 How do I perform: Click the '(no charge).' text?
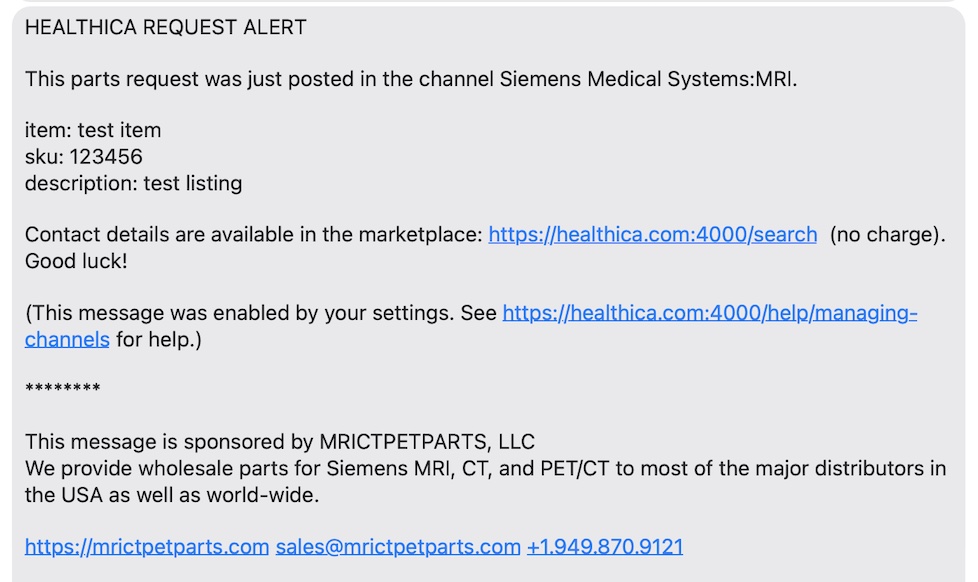click(888, 235)
